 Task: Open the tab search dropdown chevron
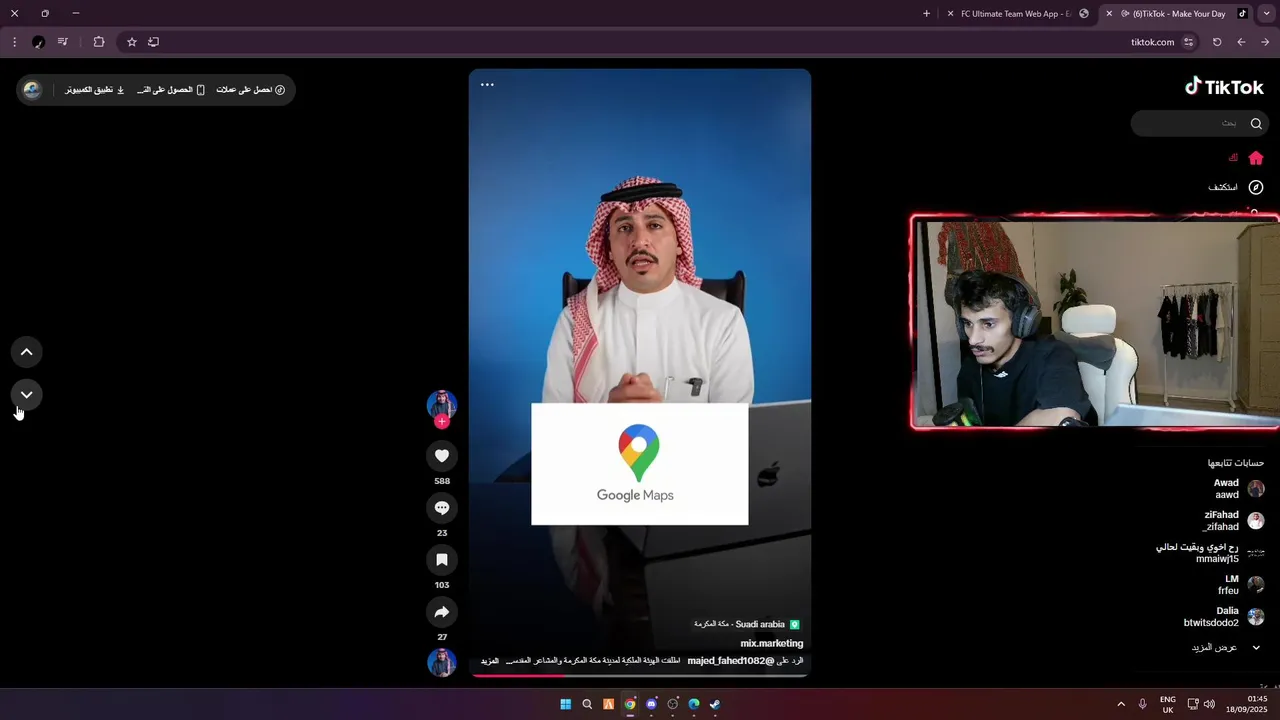coord(1267,14)
